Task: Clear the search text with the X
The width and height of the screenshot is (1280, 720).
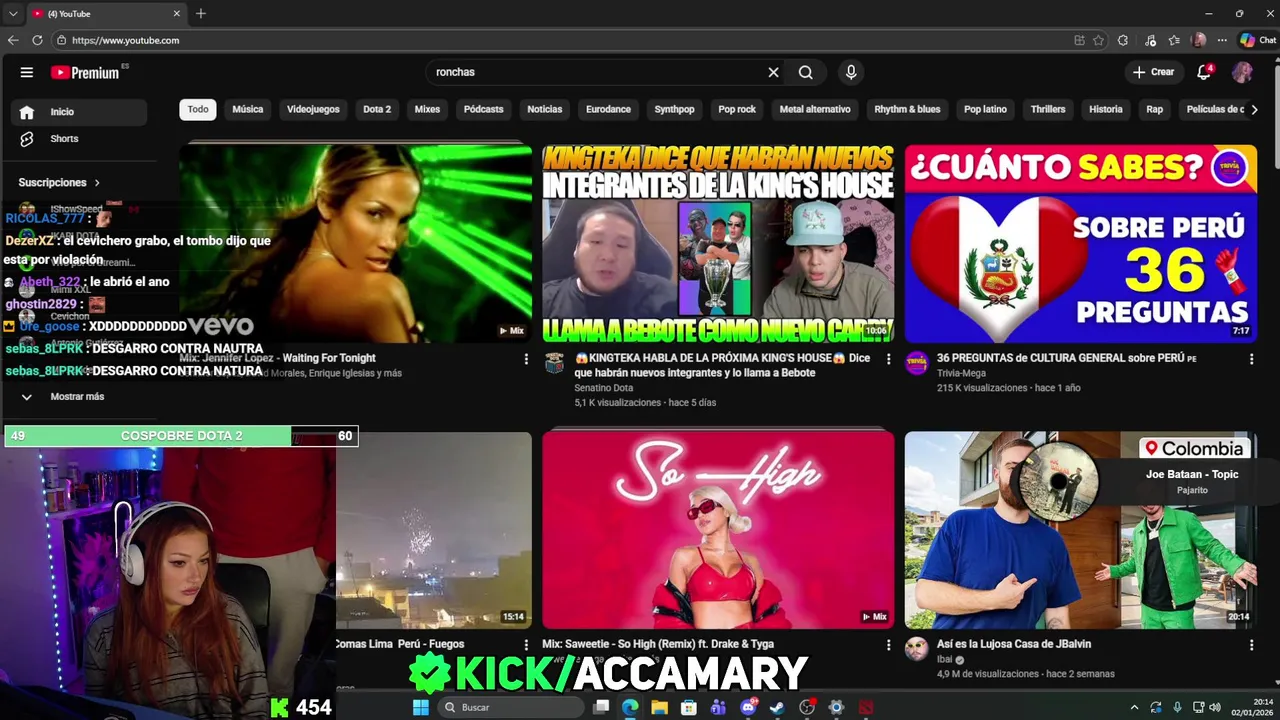Action: [x=773, y=72]
